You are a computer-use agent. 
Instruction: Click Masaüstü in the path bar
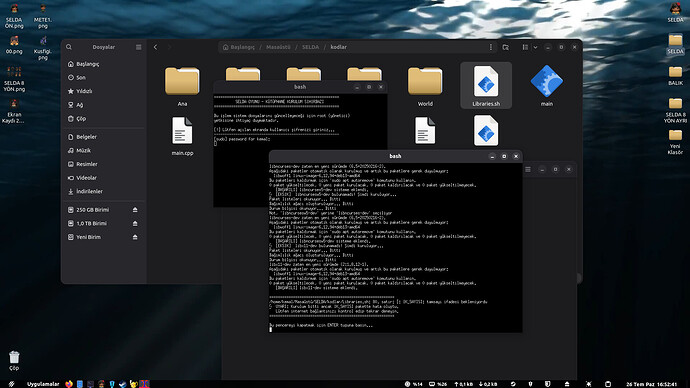coord(278,47)
